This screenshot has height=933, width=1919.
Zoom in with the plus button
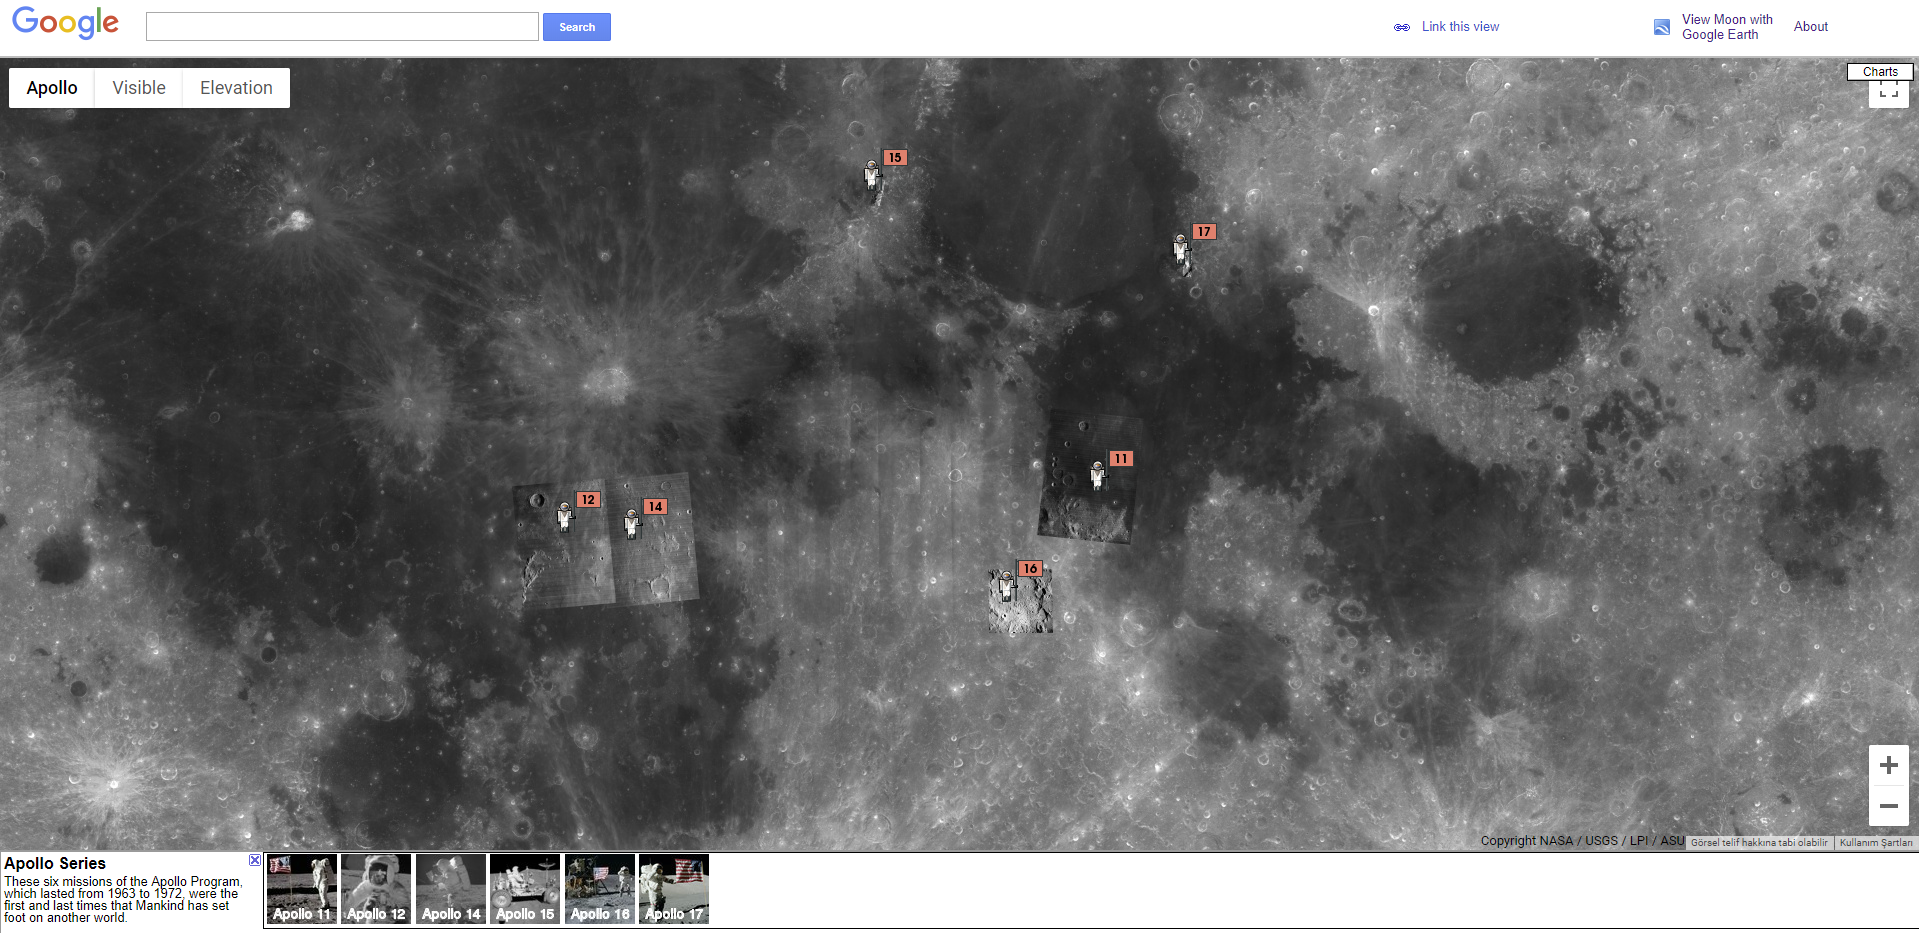tap(1889, 766)
